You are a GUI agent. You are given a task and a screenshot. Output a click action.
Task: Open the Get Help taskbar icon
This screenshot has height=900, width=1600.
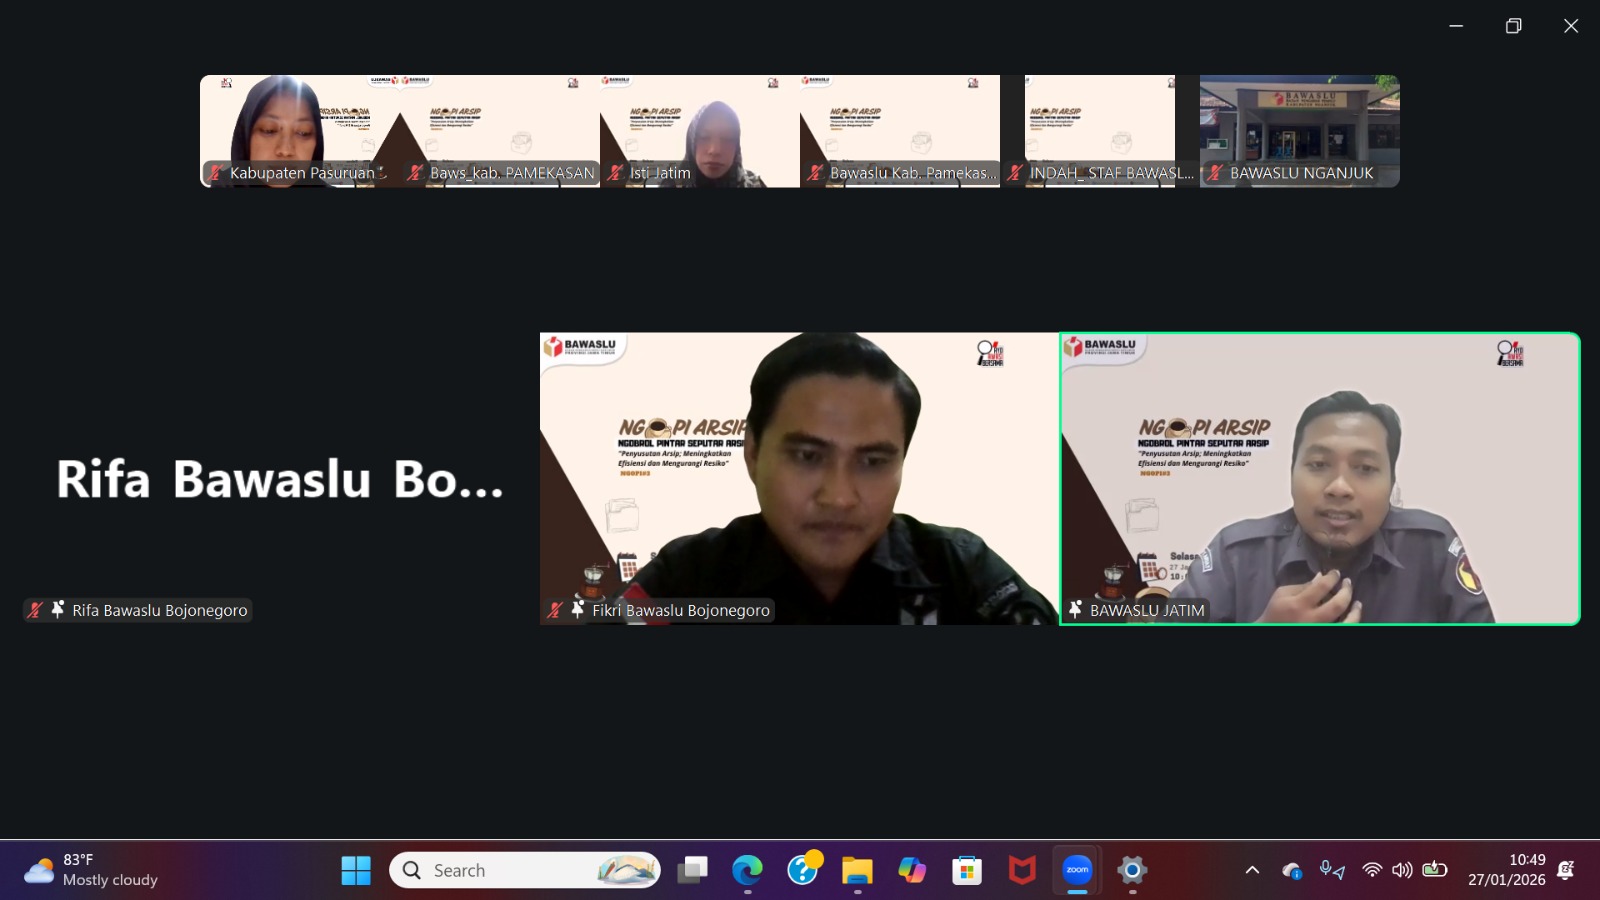point(802,870)
